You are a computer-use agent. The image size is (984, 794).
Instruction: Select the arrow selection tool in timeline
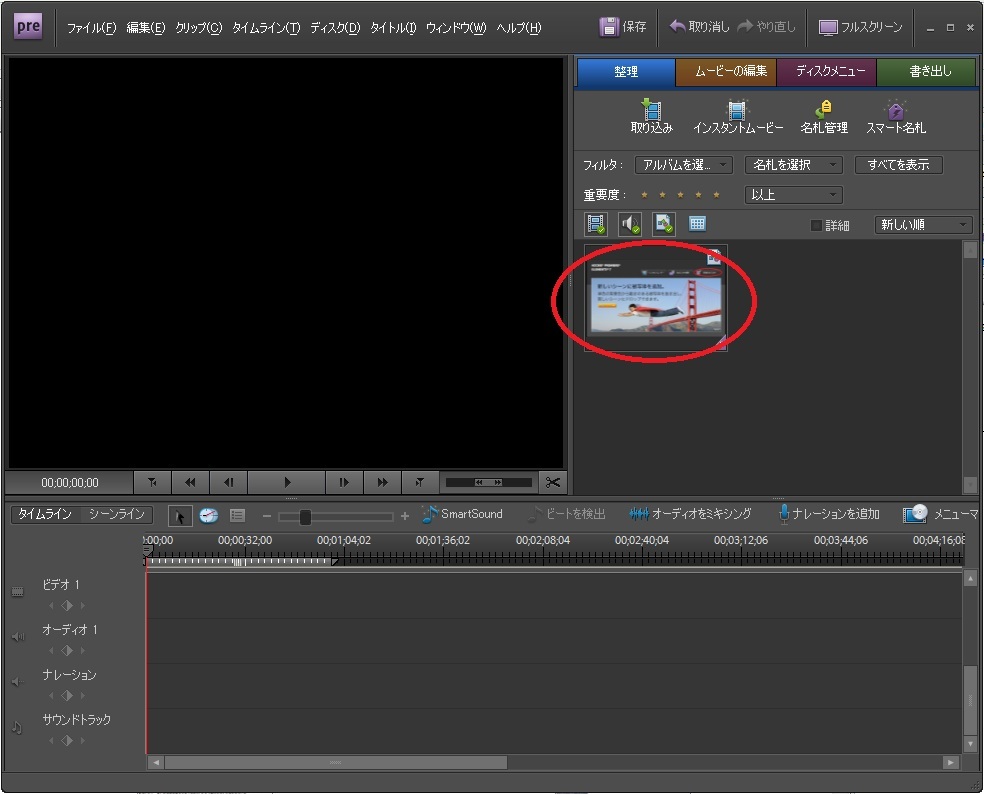tap(180, 515)
